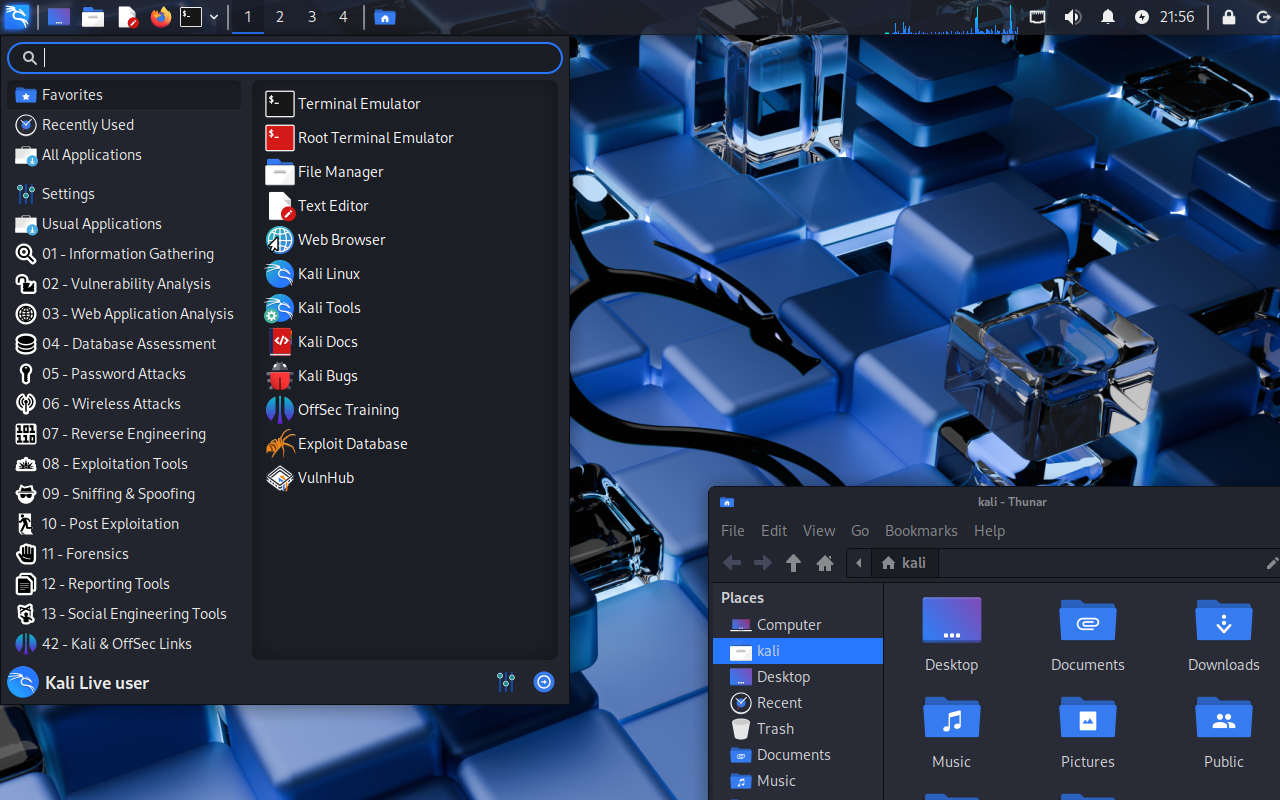This screenshot has height=800, width=1280.
Task: Go to parent folder in Thunar toolbar
Action: (793, 563)
